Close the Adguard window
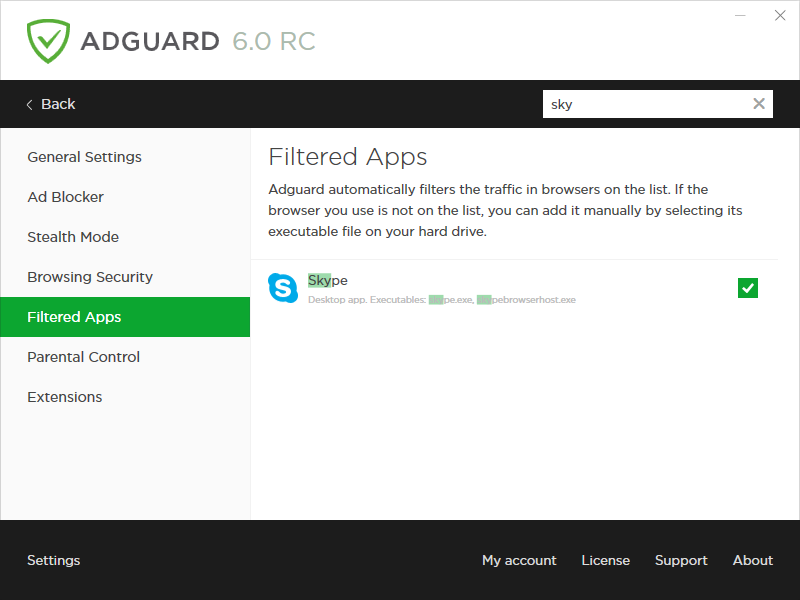 [780, 15]
